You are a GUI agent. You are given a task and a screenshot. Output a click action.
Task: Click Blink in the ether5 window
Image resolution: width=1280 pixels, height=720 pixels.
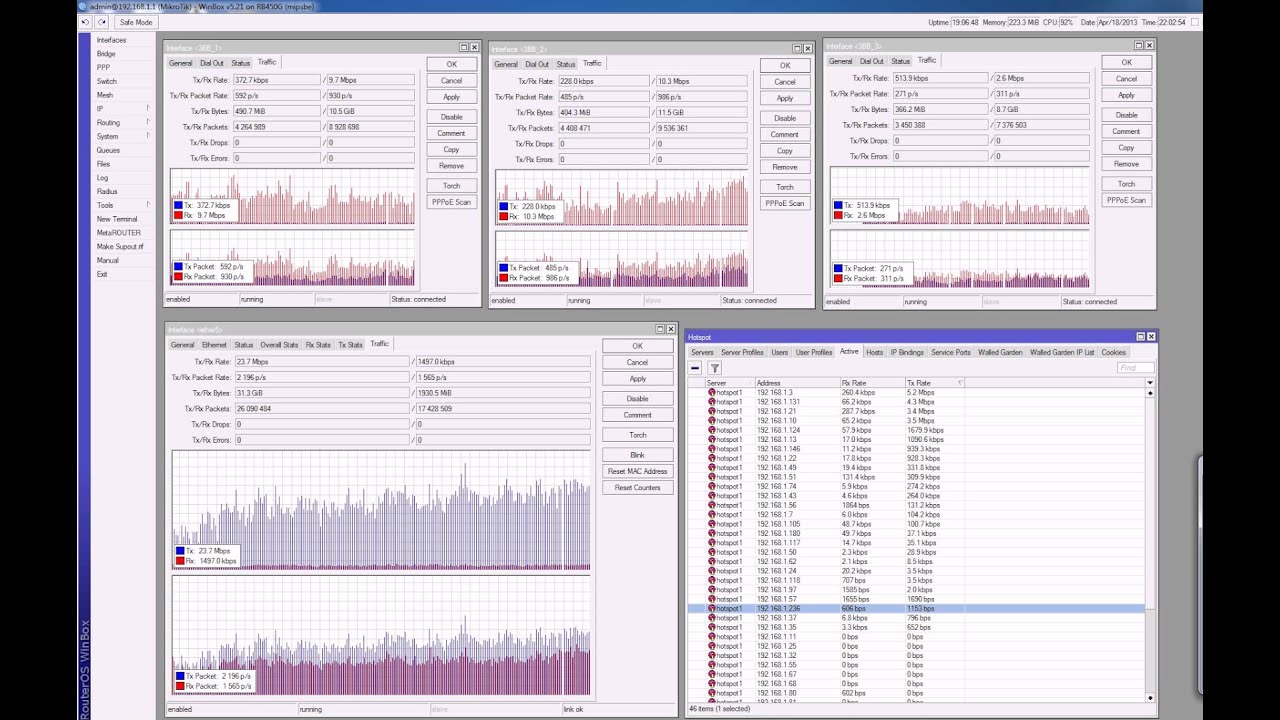pos(637,455)
